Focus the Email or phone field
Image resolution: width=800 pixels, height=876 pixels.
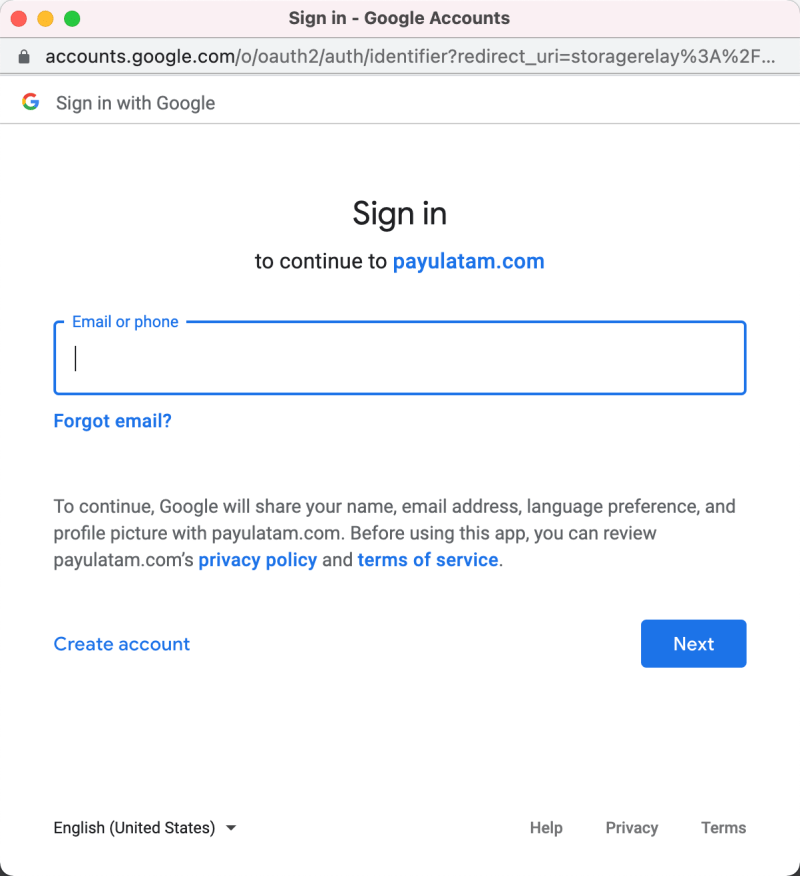[x=400, y=358]
